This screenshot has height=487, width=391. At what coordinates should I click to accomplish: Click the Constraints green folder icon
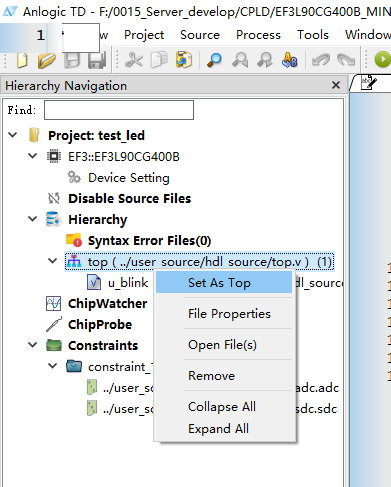(54, 345)
